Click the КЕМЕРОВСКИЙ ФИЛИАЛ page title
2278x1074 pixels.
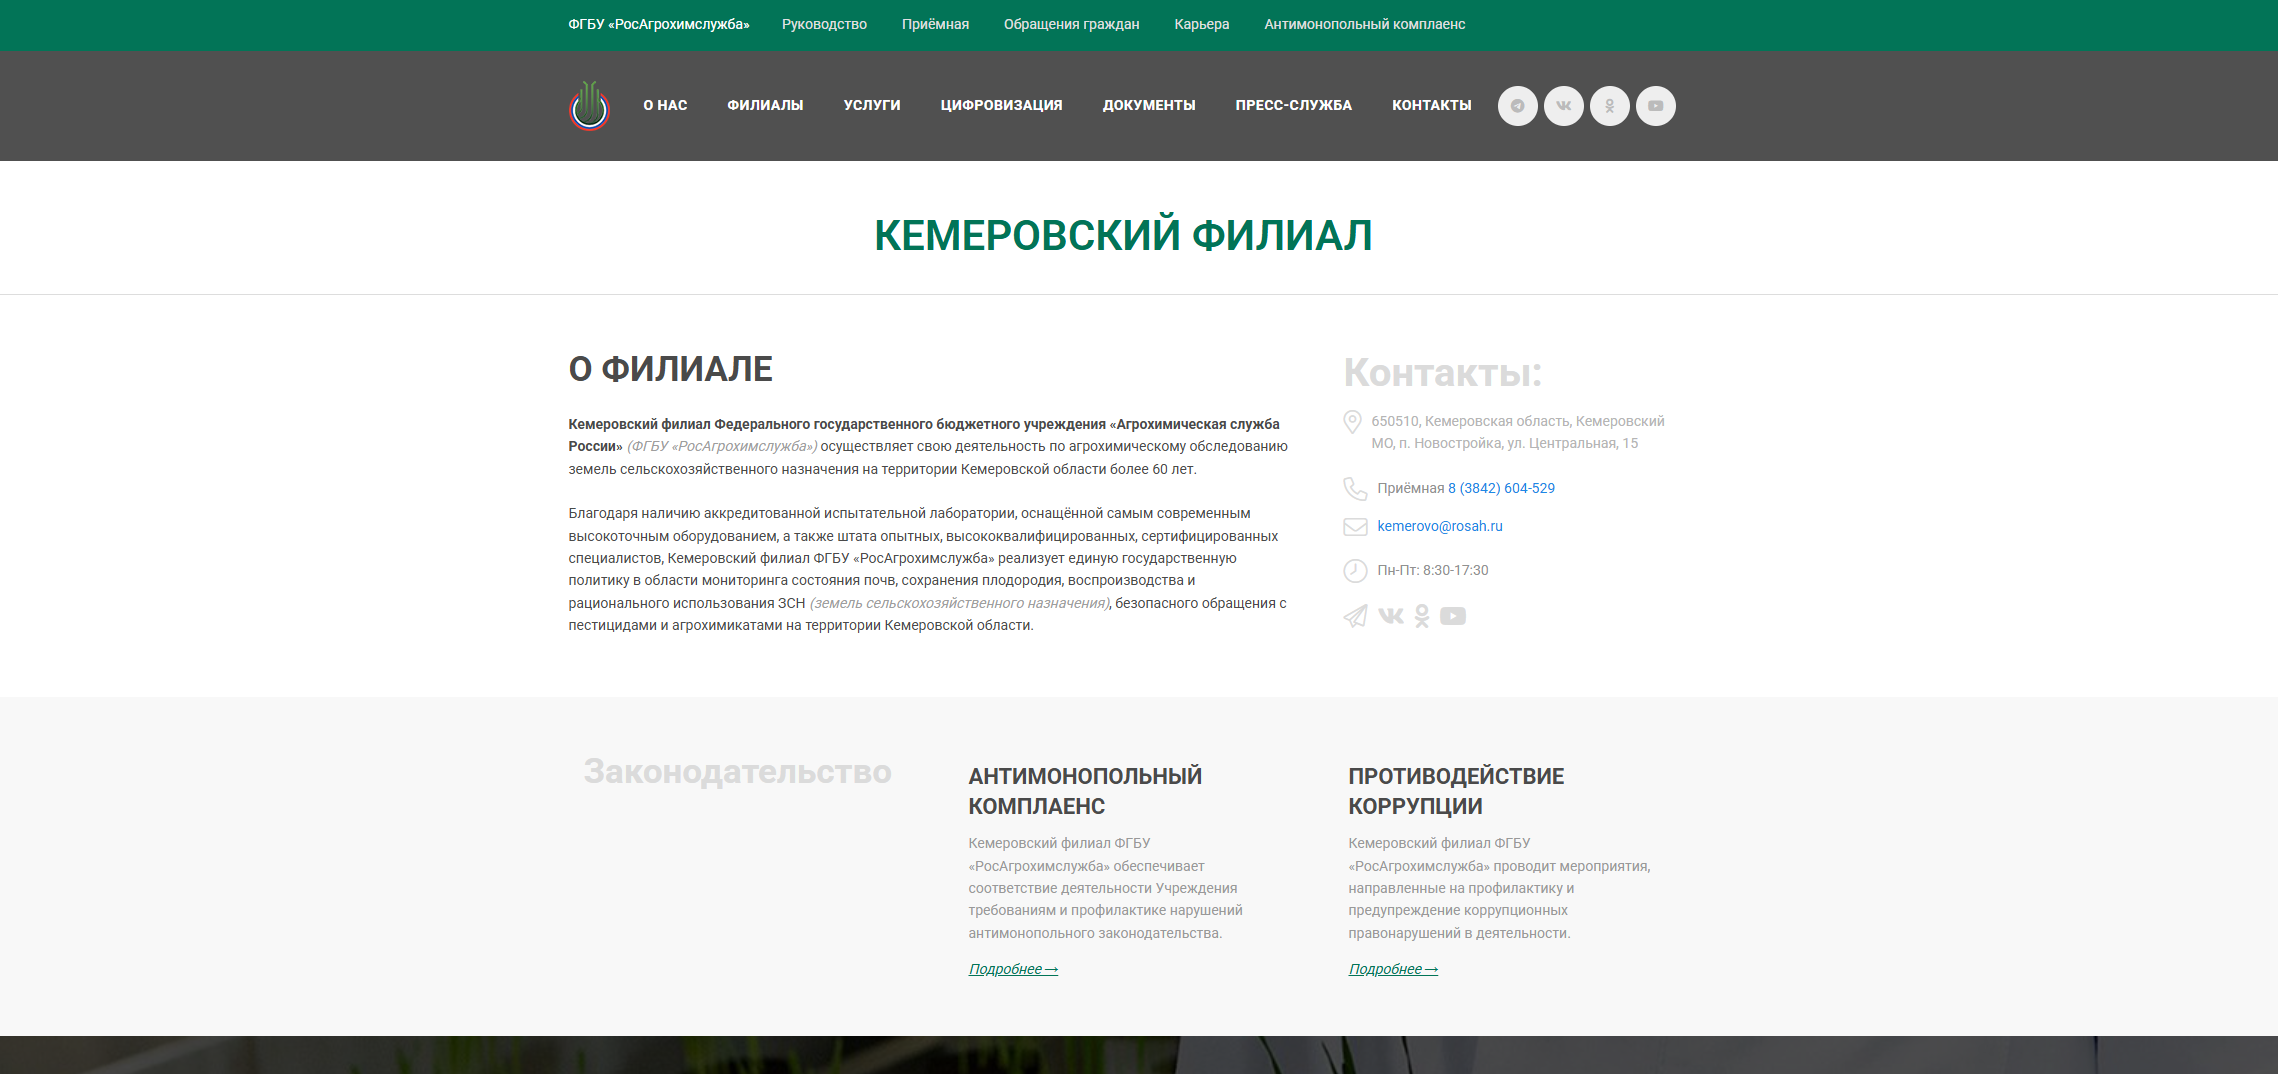[x=1123, y=236]
